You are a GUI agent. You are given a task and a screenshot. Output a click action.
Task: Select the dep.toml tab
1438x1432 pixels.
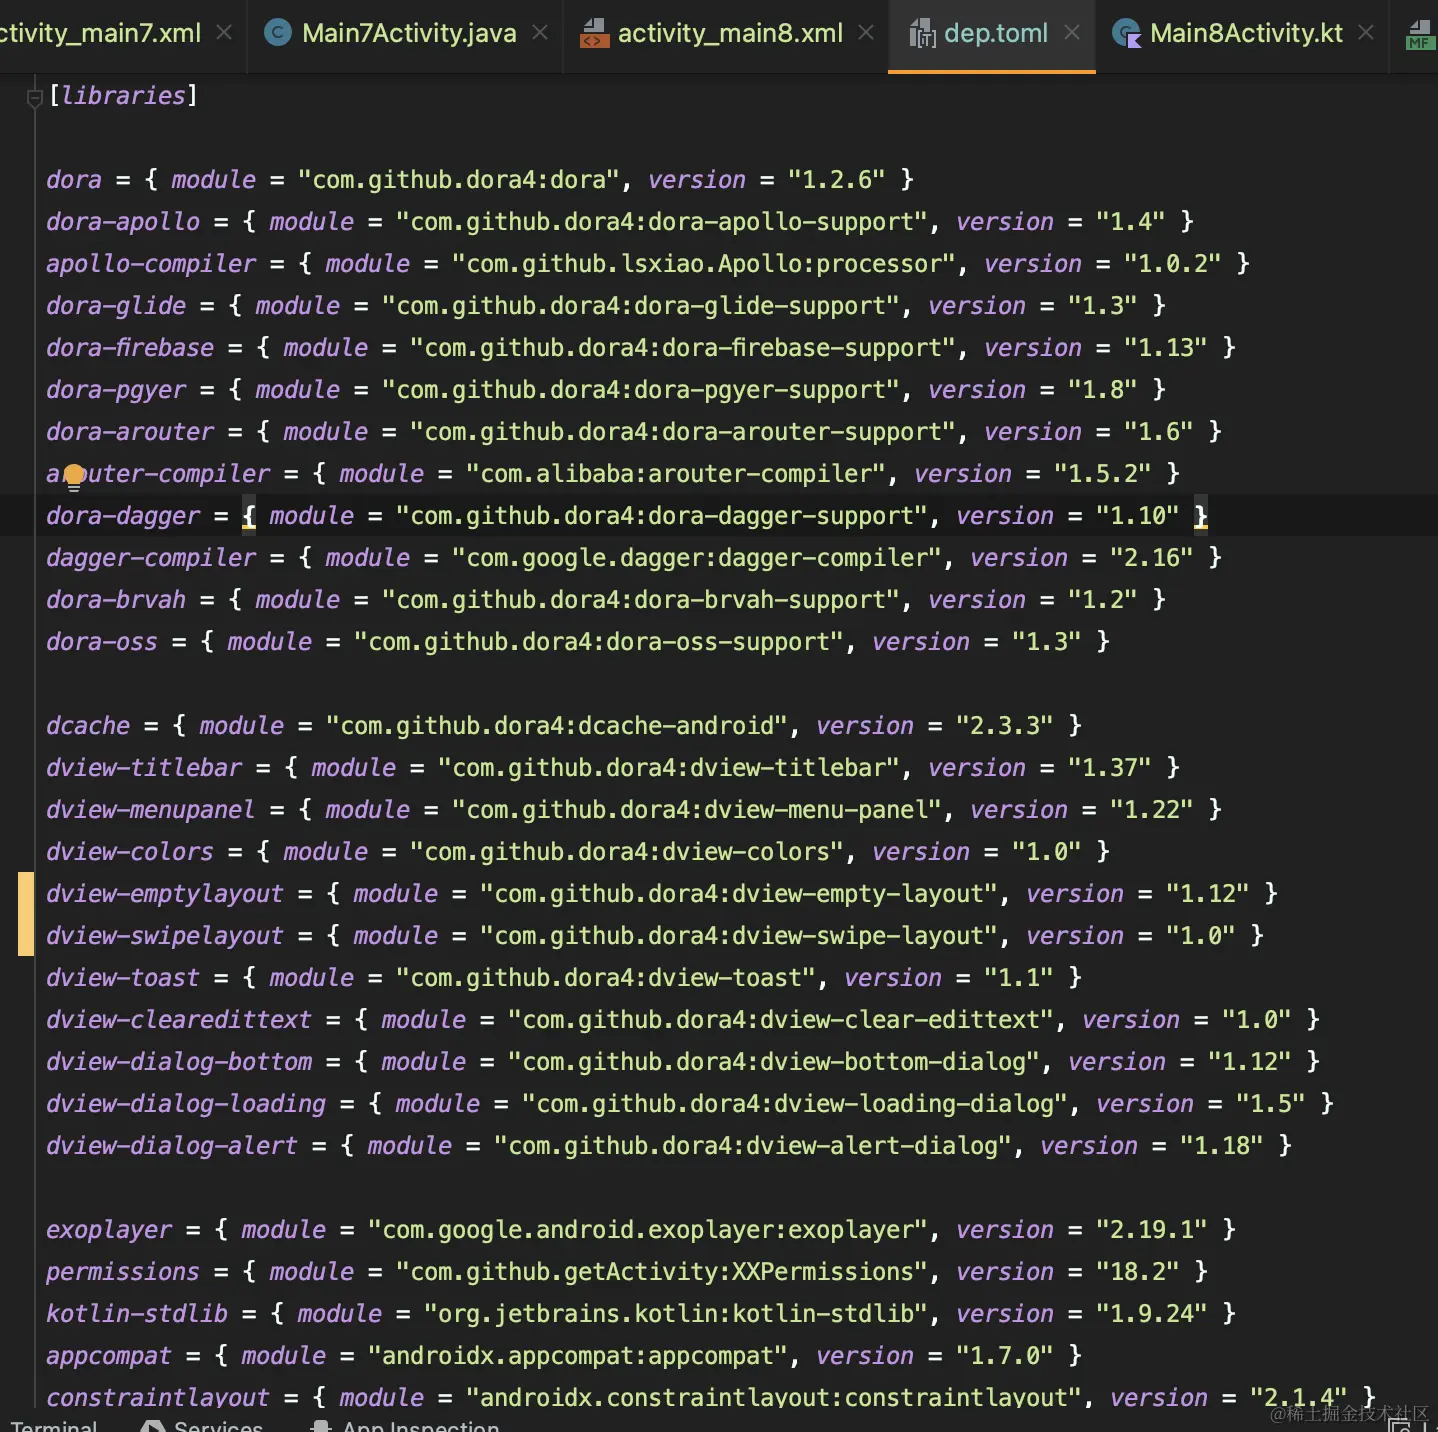[992, 36]
